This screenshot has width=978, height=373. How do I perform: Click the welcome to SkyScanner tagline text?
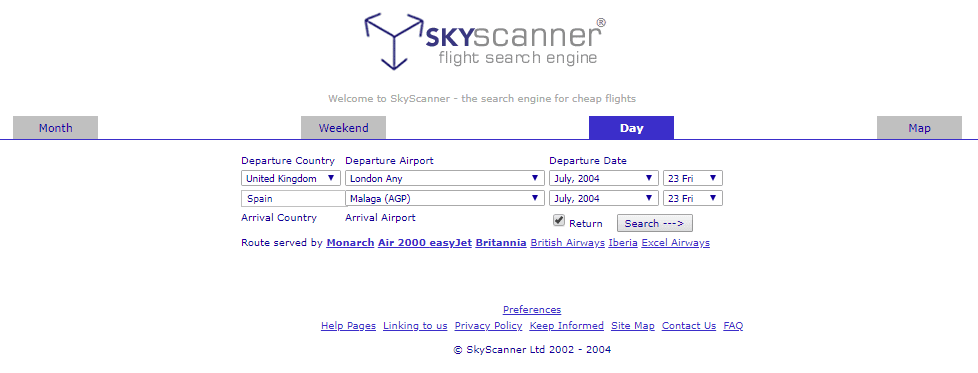click(x=482, y=99)
